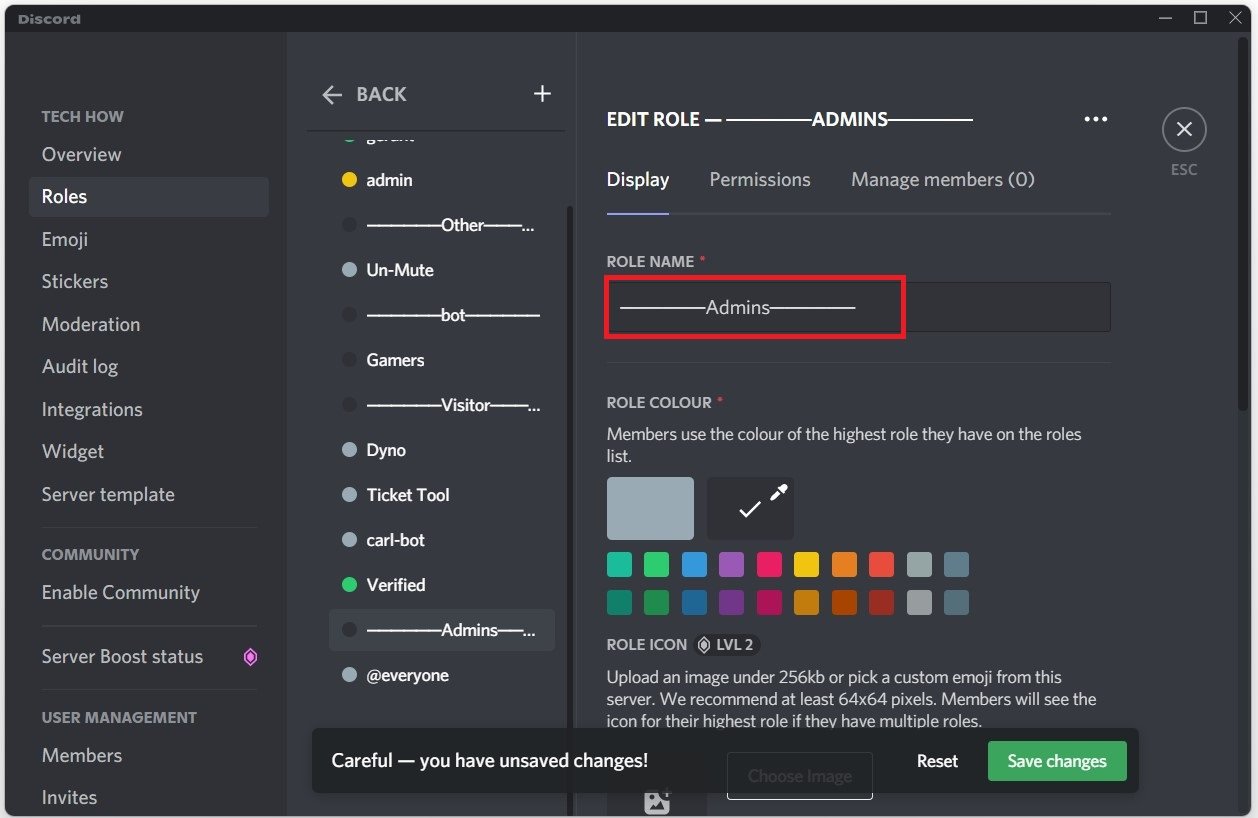Select the default grey colour swatch
1258x818 pixels.
650,508
